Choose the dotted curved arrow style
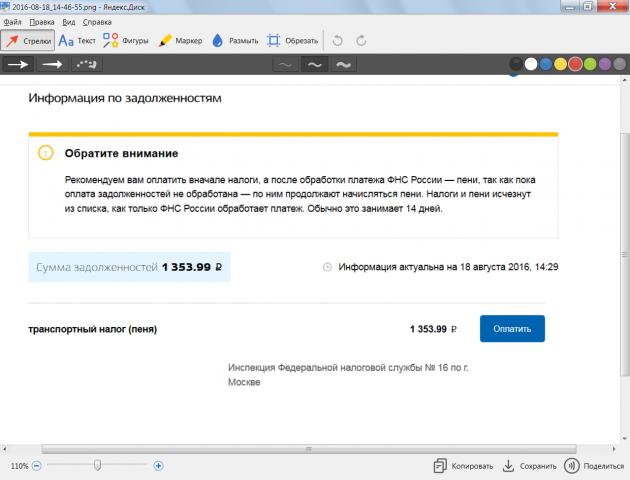 point(86,64)
